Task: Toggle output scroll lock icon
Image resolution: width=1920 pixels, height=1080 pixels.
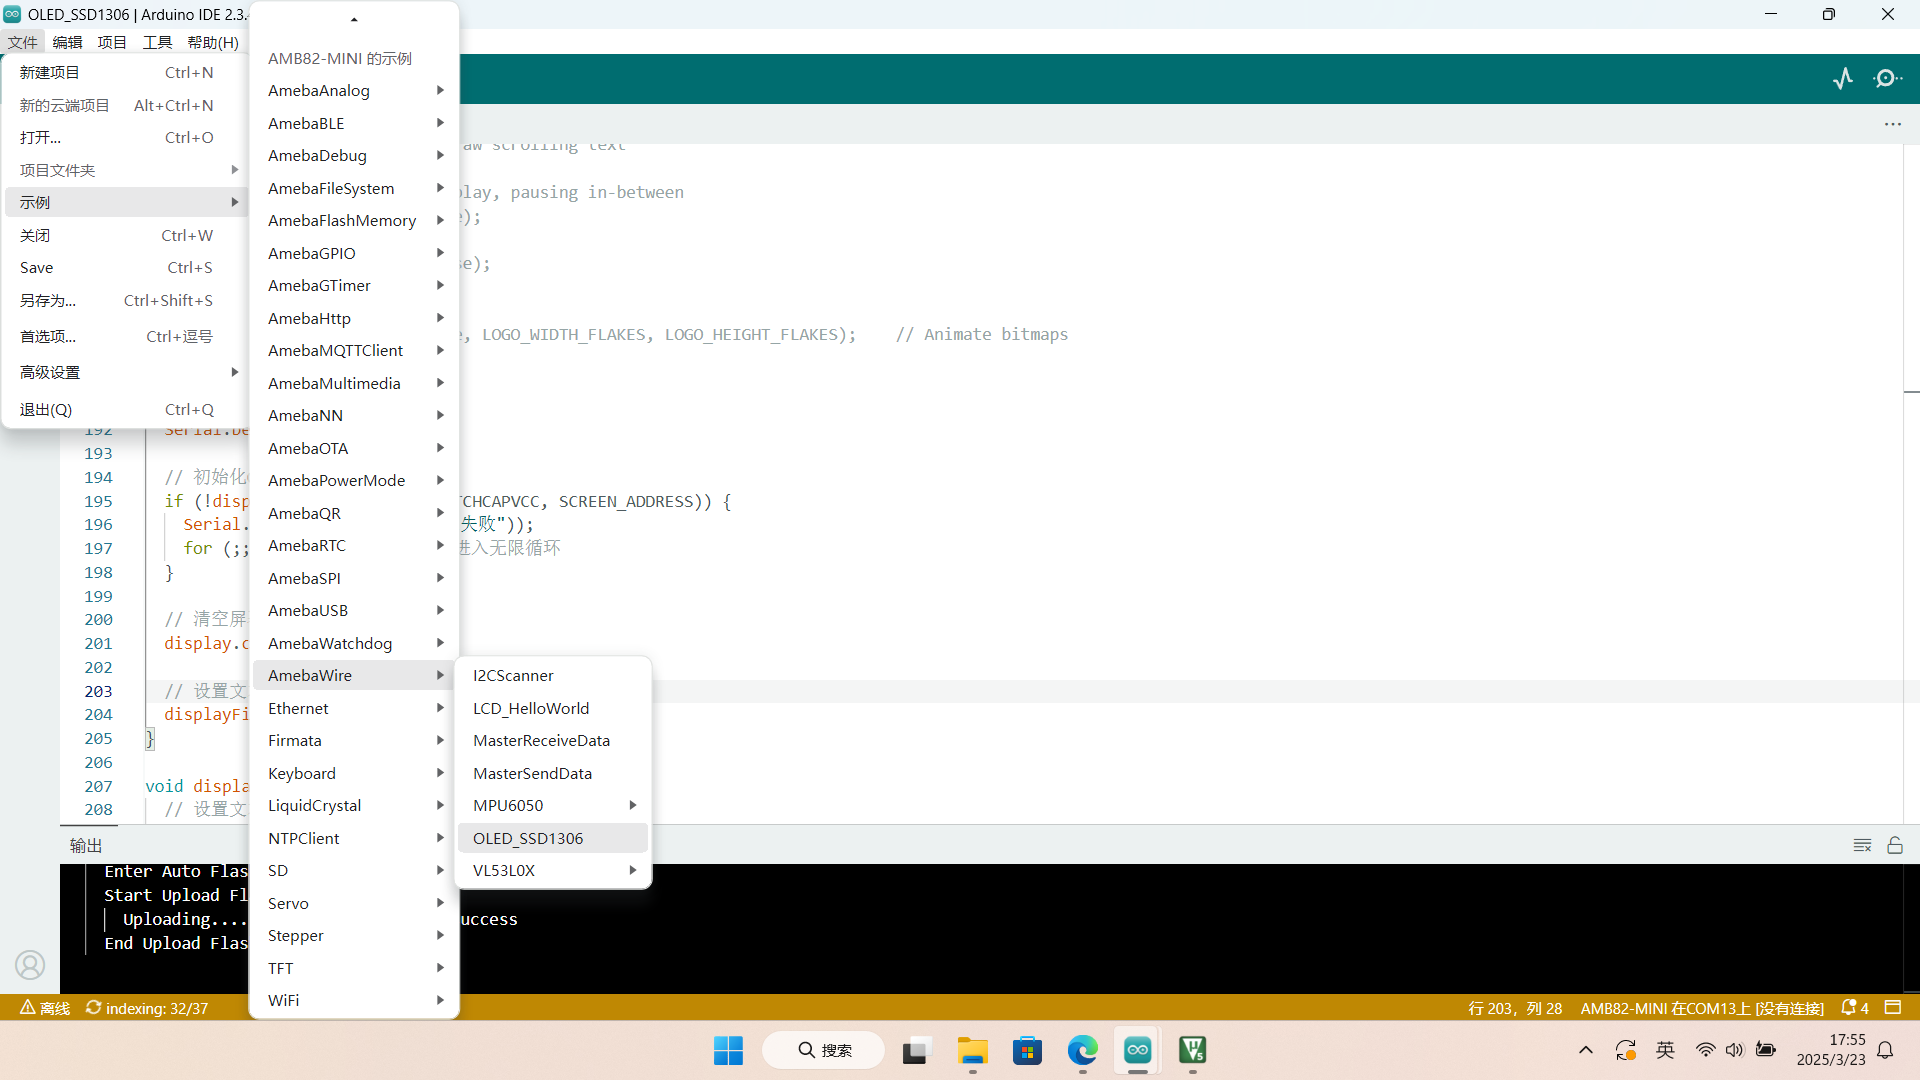Action: pyautogui.click(x=1895, y=845)
